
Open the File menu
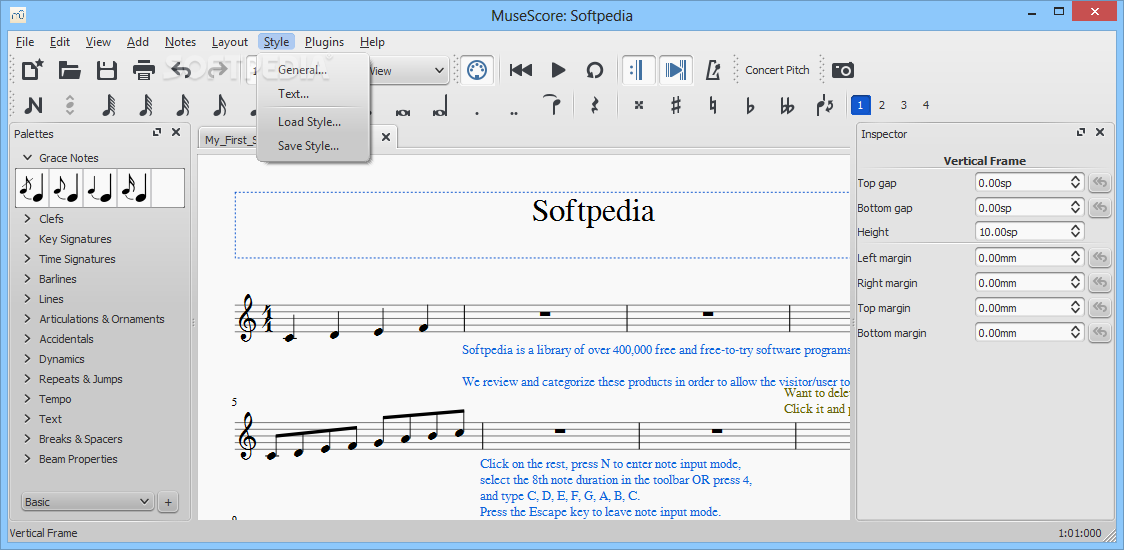(x=24, y=42)
